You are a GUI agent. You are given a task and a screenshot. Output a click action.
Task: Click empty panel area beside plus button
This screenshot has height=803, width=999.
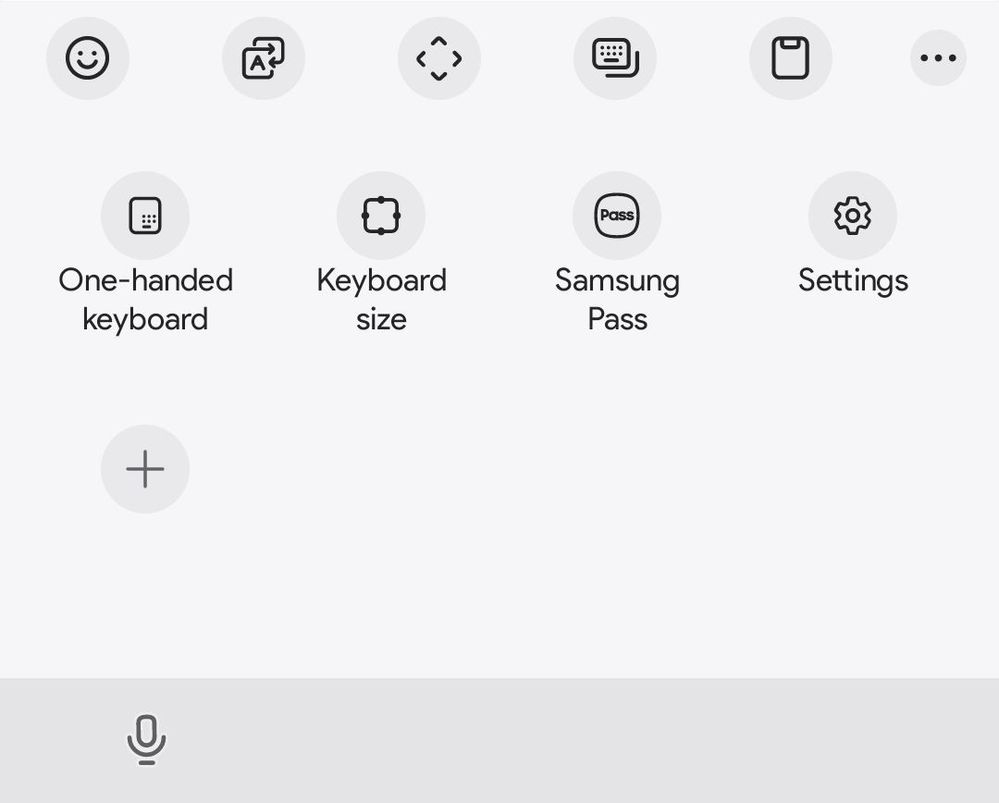(573, 469)
